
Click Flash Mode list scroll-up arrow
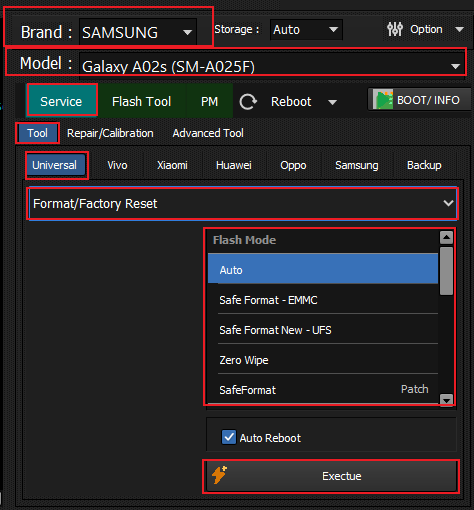tap(446, 237)
